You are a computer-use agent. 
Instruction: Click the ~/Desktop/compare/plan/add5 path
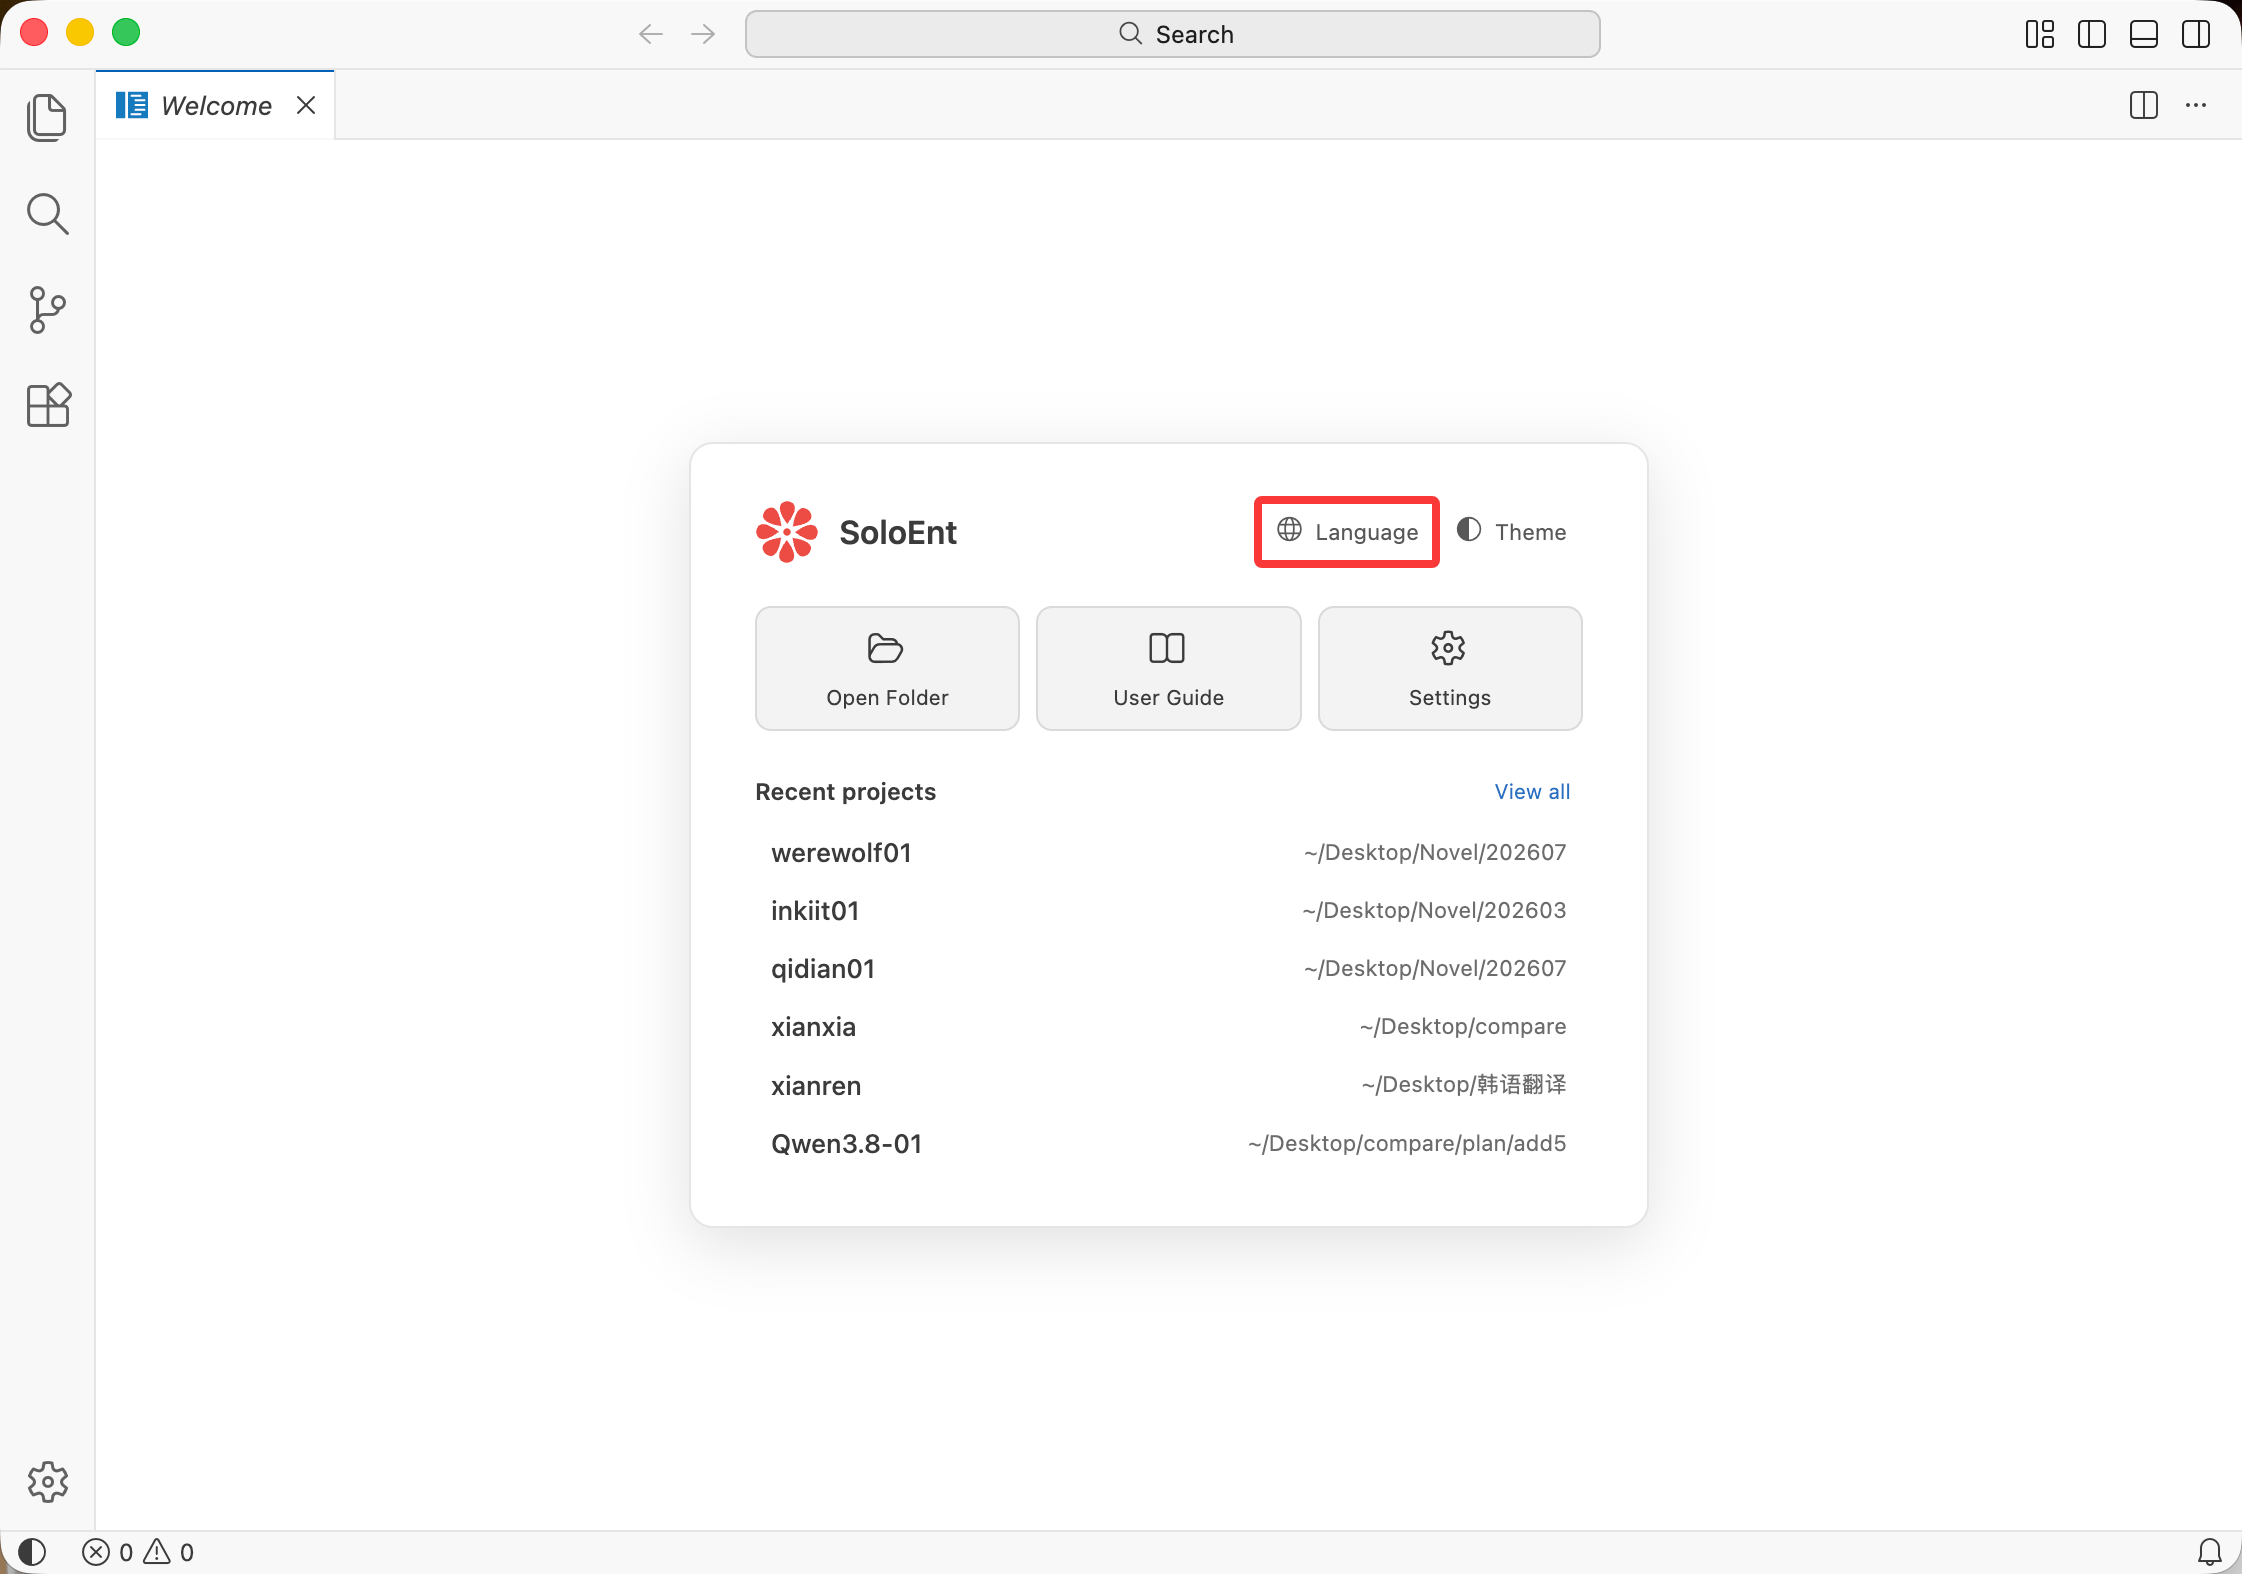[x=1407, y=1143]
